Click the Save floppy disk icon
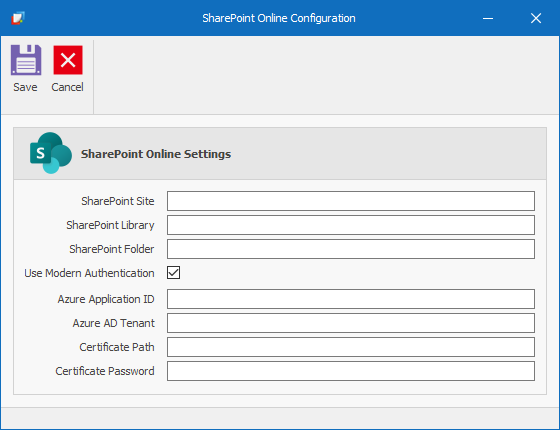The width and height of the screenshot is (560, 430). tap(26, 60)
